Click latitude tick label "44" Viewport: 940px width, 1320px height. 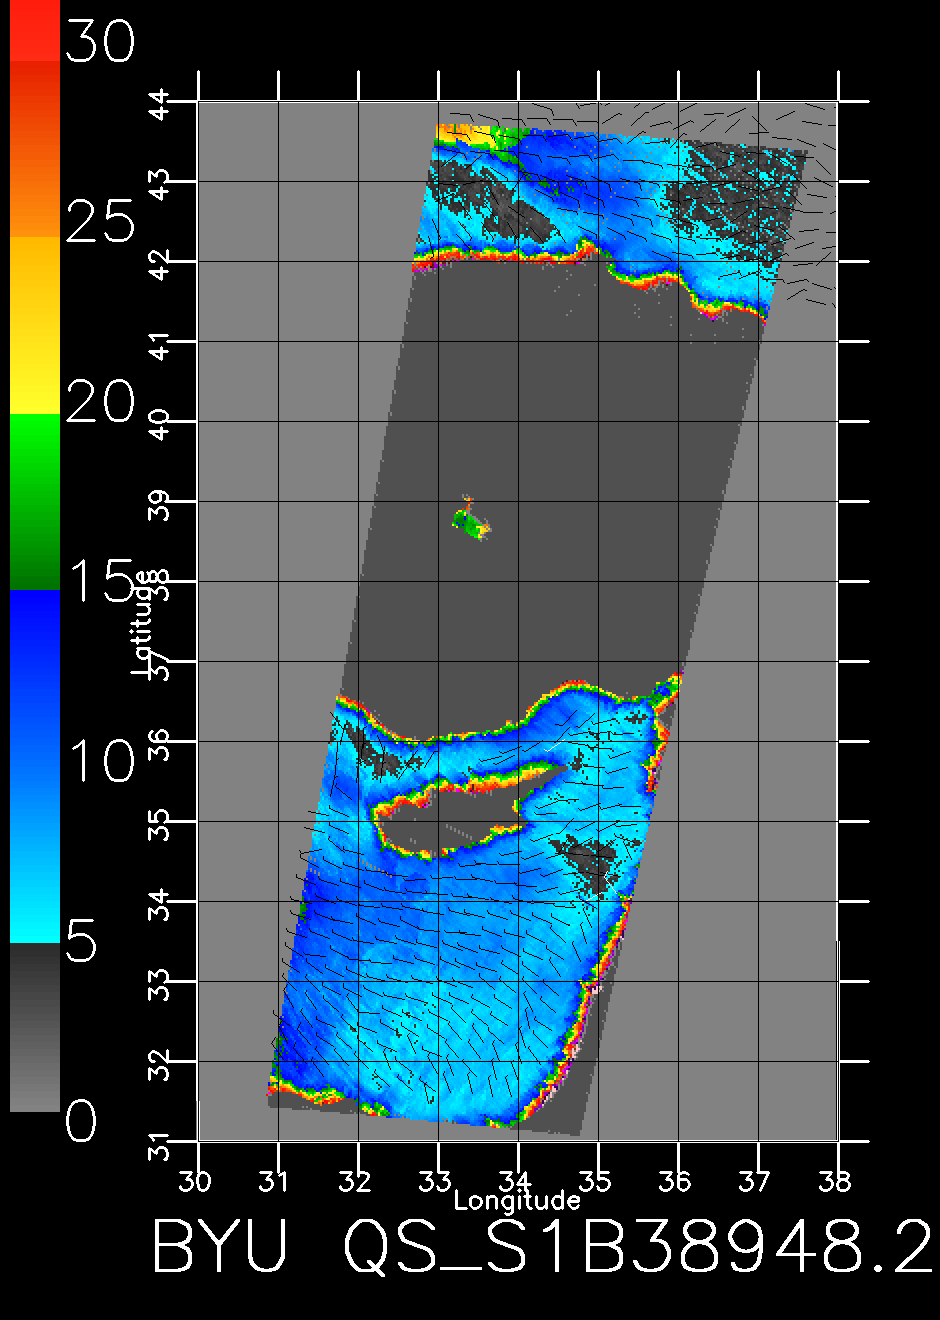pyautogui.click(x=161, y=103)
